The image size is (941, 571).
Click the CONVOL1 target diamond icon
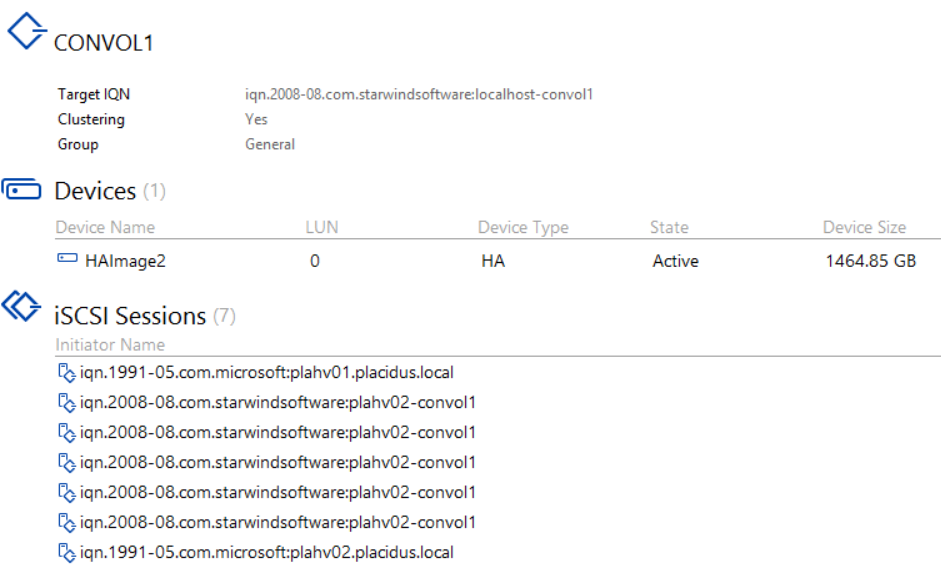pyautogui.click(x=26, y=31)
